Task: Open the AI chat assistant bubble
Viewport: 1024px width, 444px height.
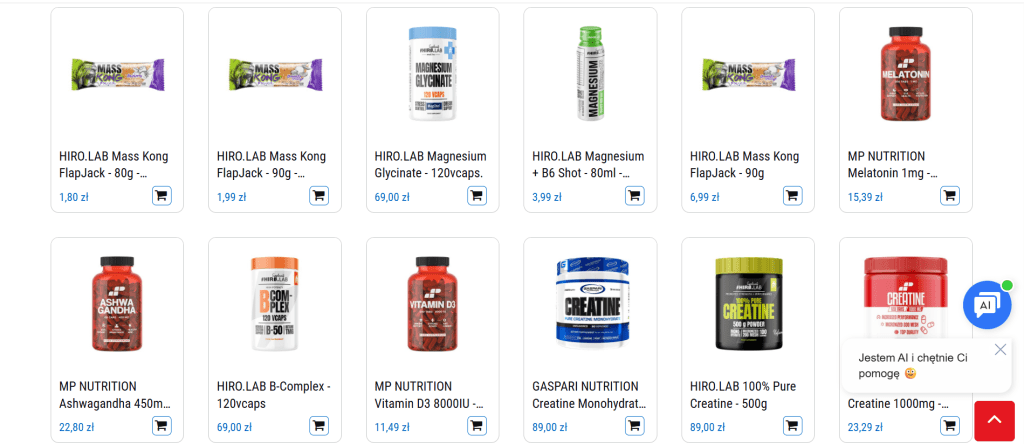Action: click(987, 305)
